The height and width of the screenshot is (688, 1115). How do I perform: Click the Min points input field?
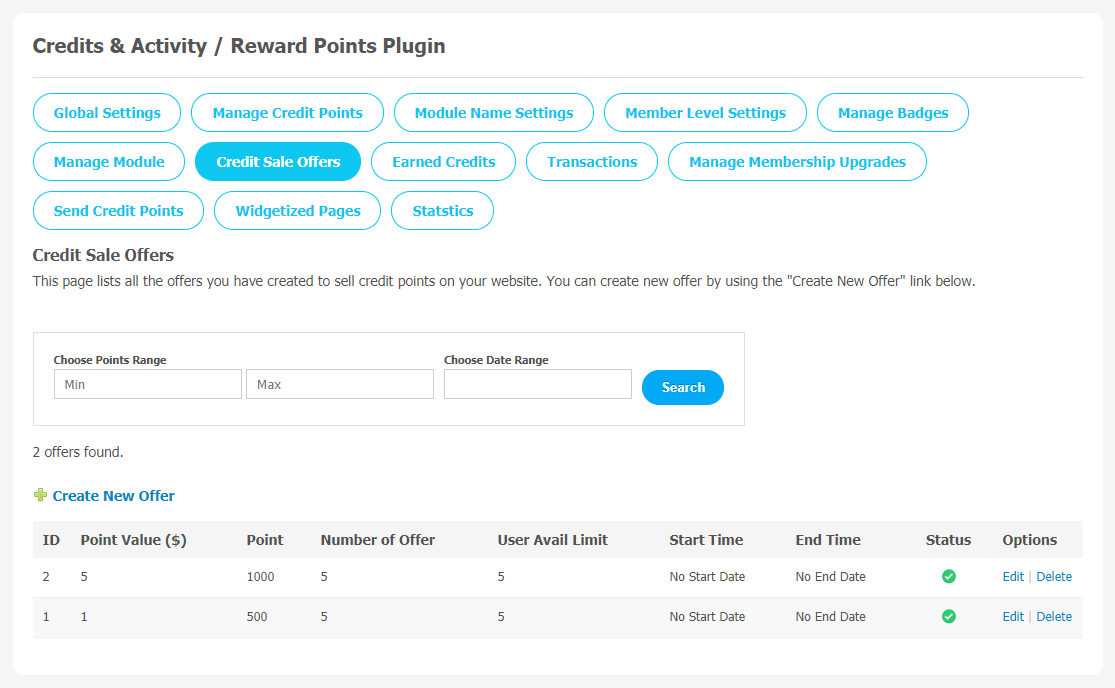click(x=148, y=384)
